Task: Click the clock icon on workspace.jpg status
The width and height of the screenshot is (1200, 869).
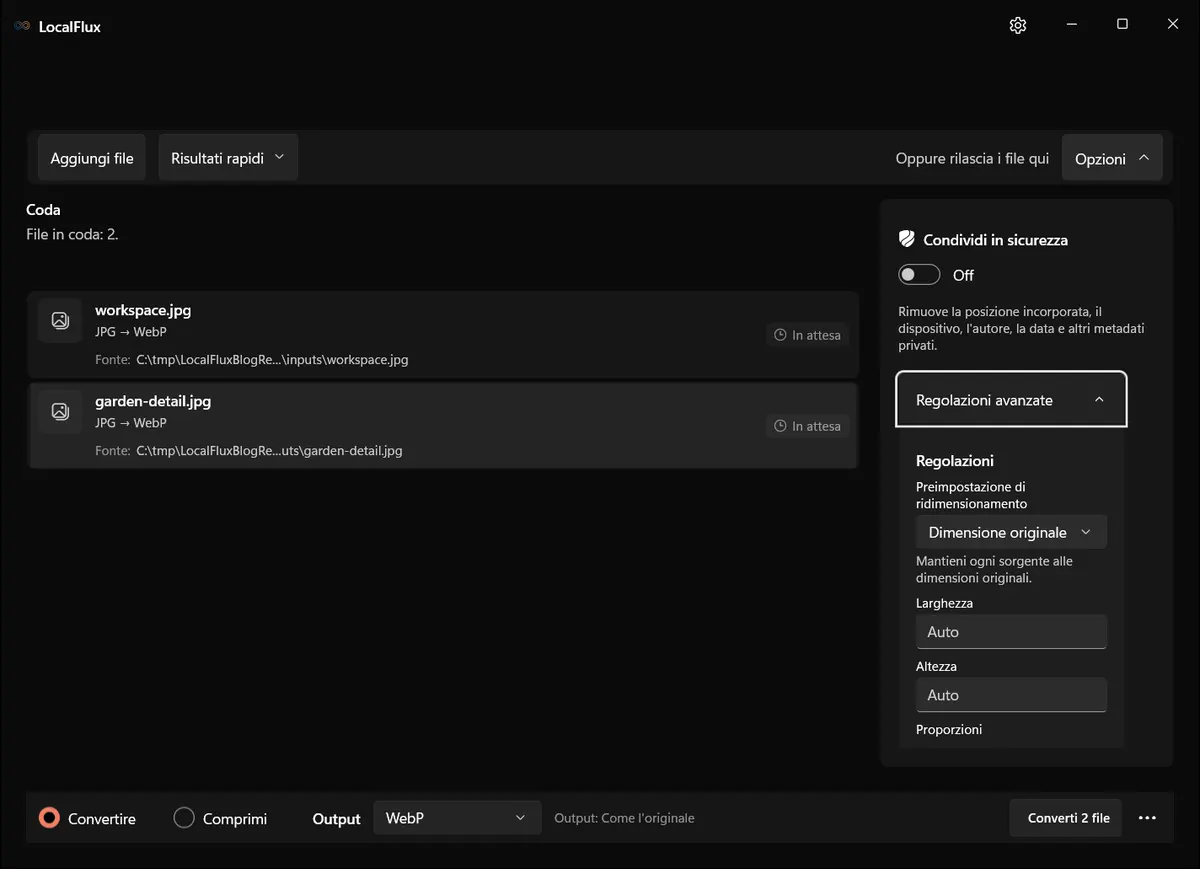Action: [781, 335]
